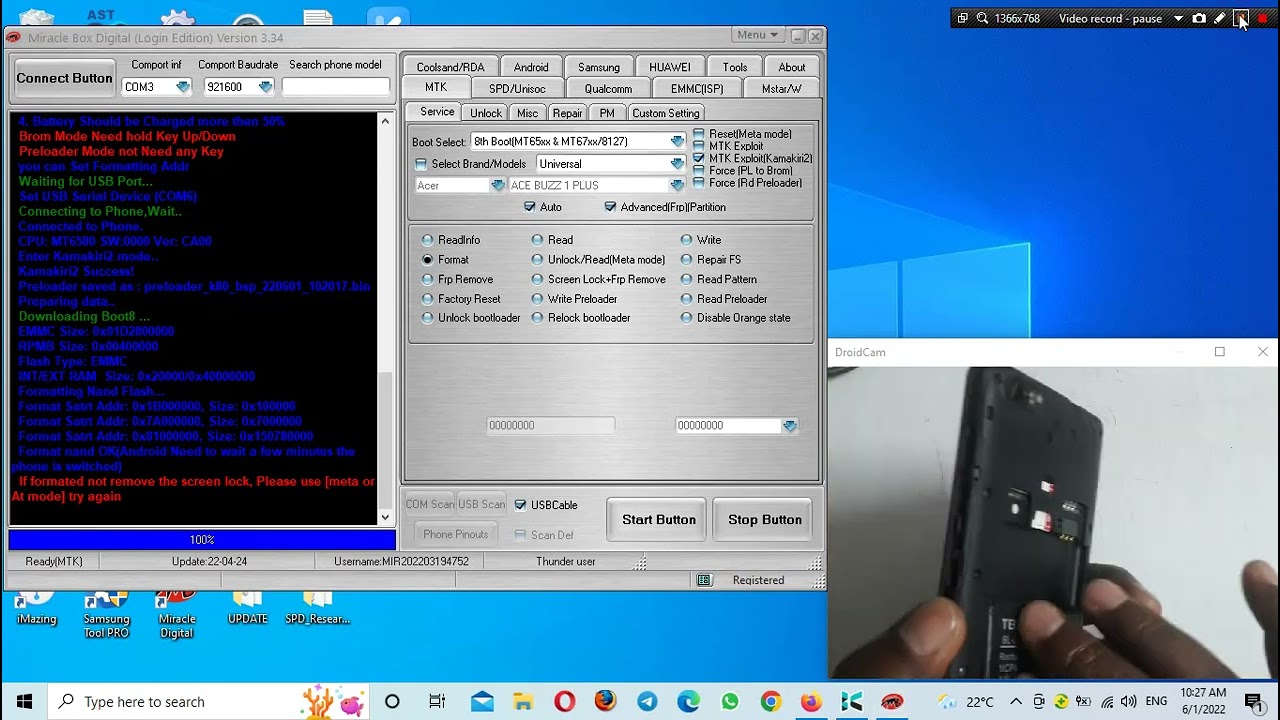Open the right 00000000 address dropdown
The width and height of the screenshot is (1280, 720).
pyautogui.click(x=789, y=426)
